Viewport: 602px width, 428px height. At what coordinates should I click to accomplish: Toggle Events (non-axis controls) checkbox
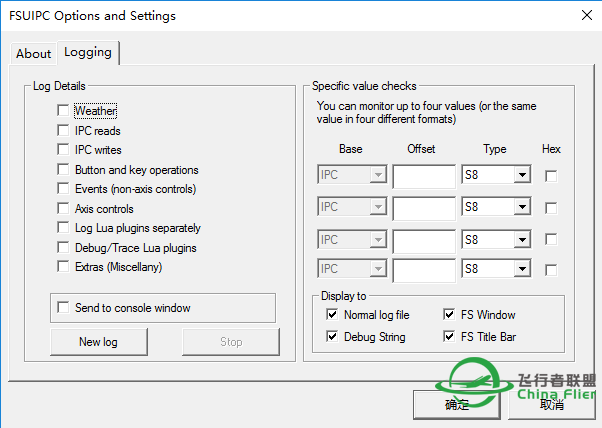(x=64, y=189)
